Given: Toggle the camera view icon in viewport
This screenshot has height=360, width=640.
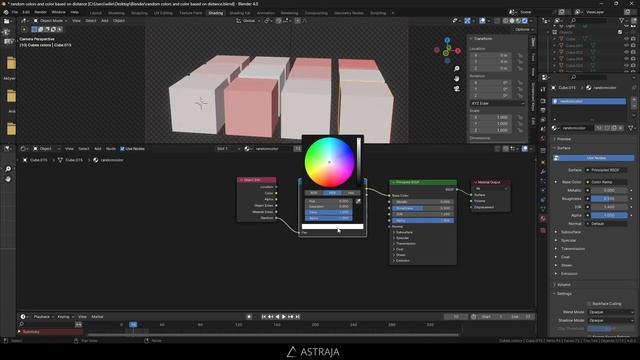Looking at the screenshot, I should click(x=457, y=88).
